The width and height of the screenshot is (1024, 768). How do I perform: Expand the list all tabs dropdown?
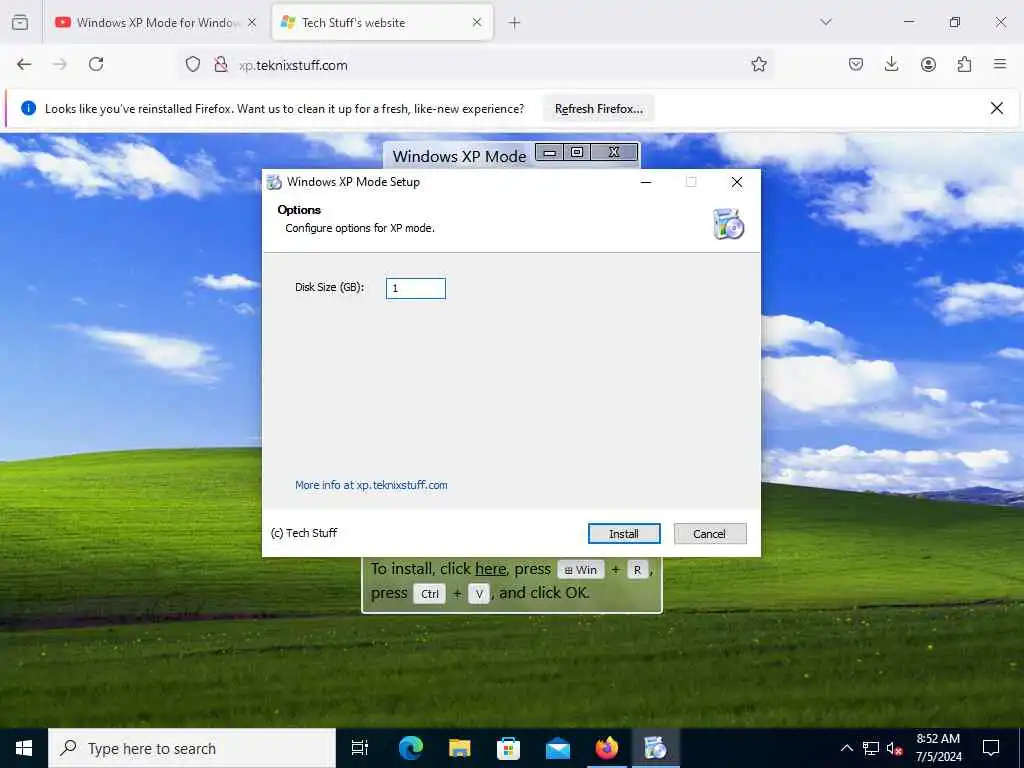pos(826,22)
